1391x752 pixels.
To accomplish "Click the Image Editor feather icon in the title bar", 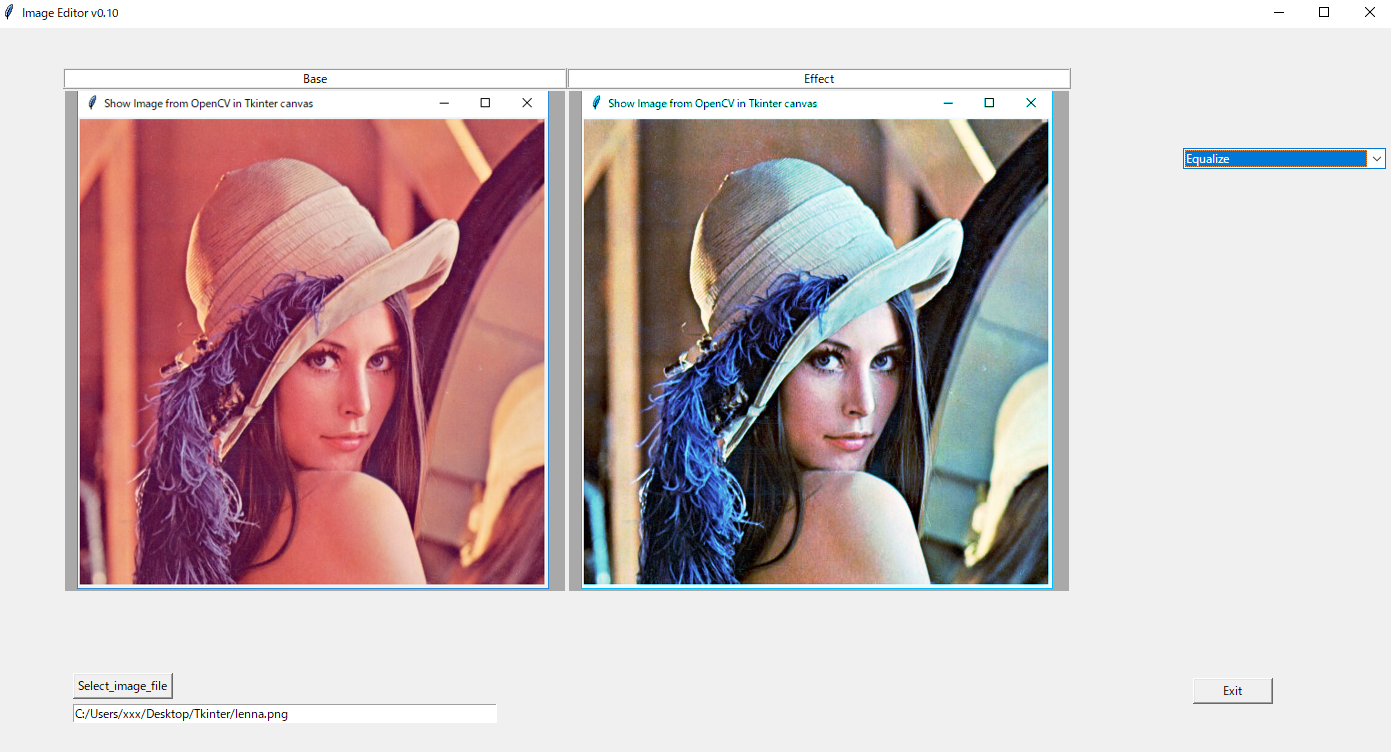I will 9,13.
